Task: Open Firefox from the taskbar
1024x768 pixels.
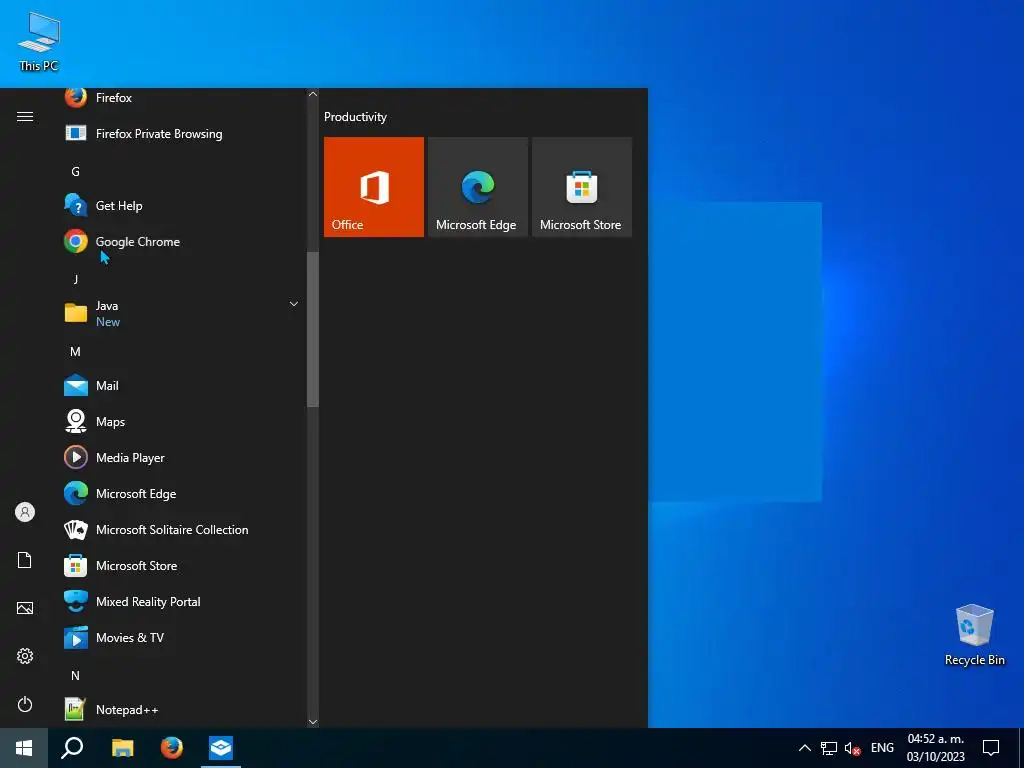Action: pyautogui.click(x=172, y=748)
